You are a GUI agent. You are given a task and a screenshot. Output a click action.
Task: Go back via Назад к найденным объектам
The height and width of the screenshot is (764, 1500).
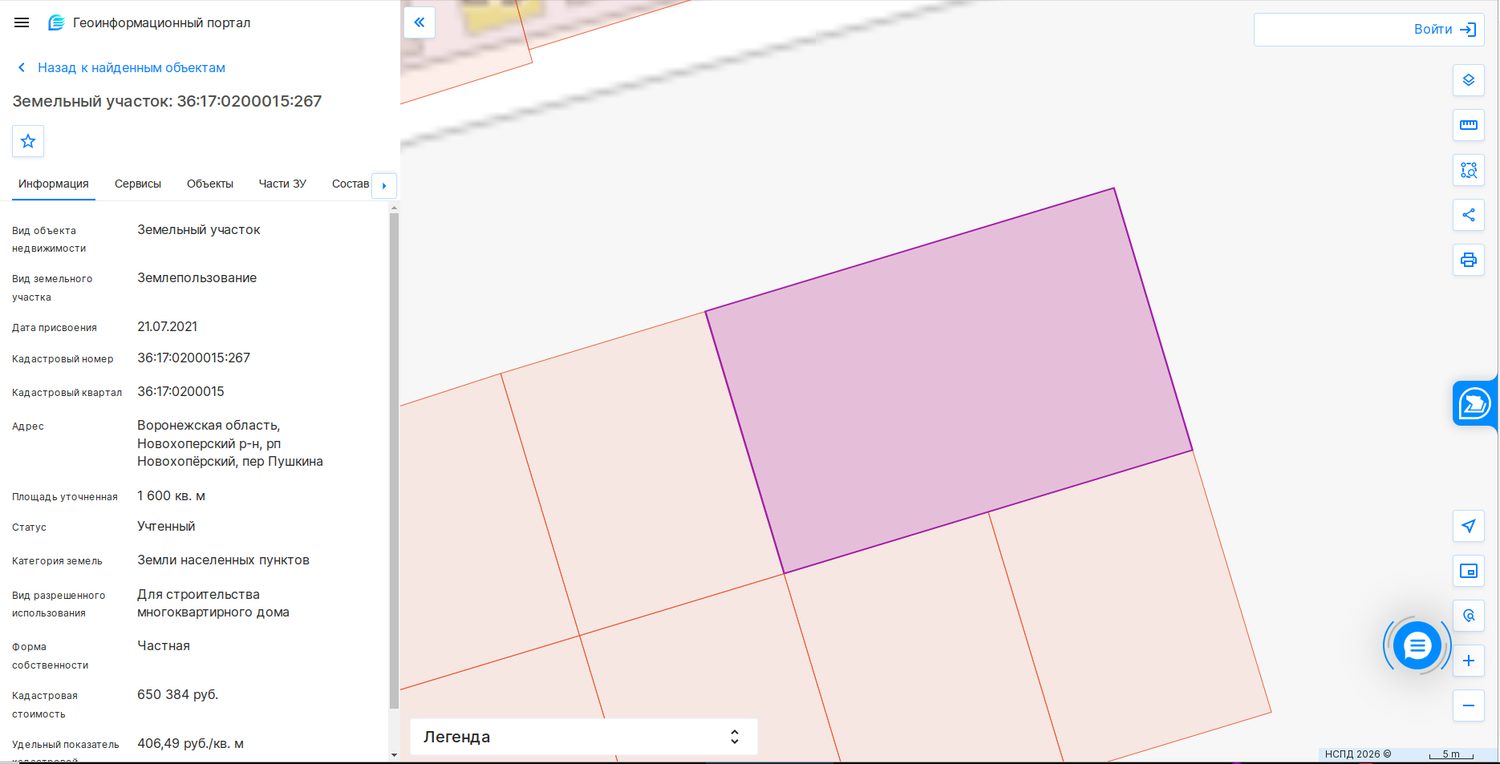point(121,68)
